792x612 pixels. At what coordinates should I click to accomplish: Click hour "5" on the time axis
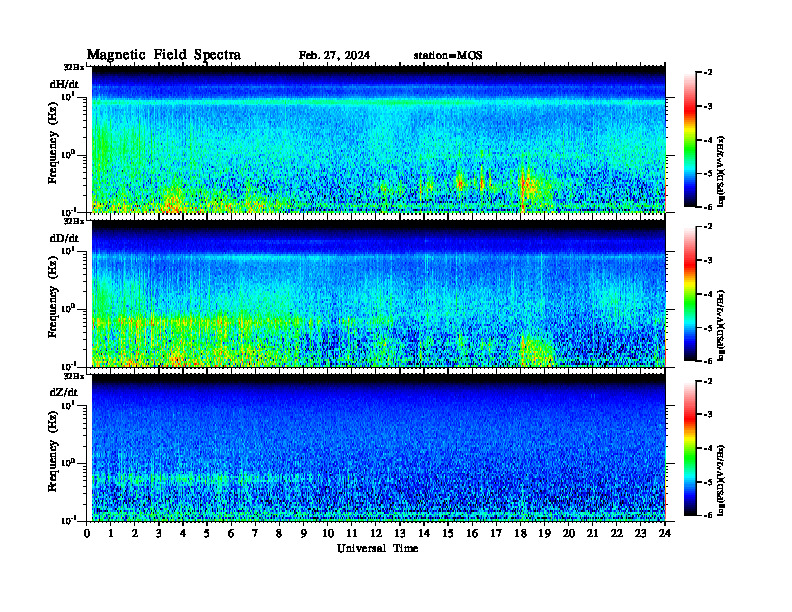pos(207,534)
